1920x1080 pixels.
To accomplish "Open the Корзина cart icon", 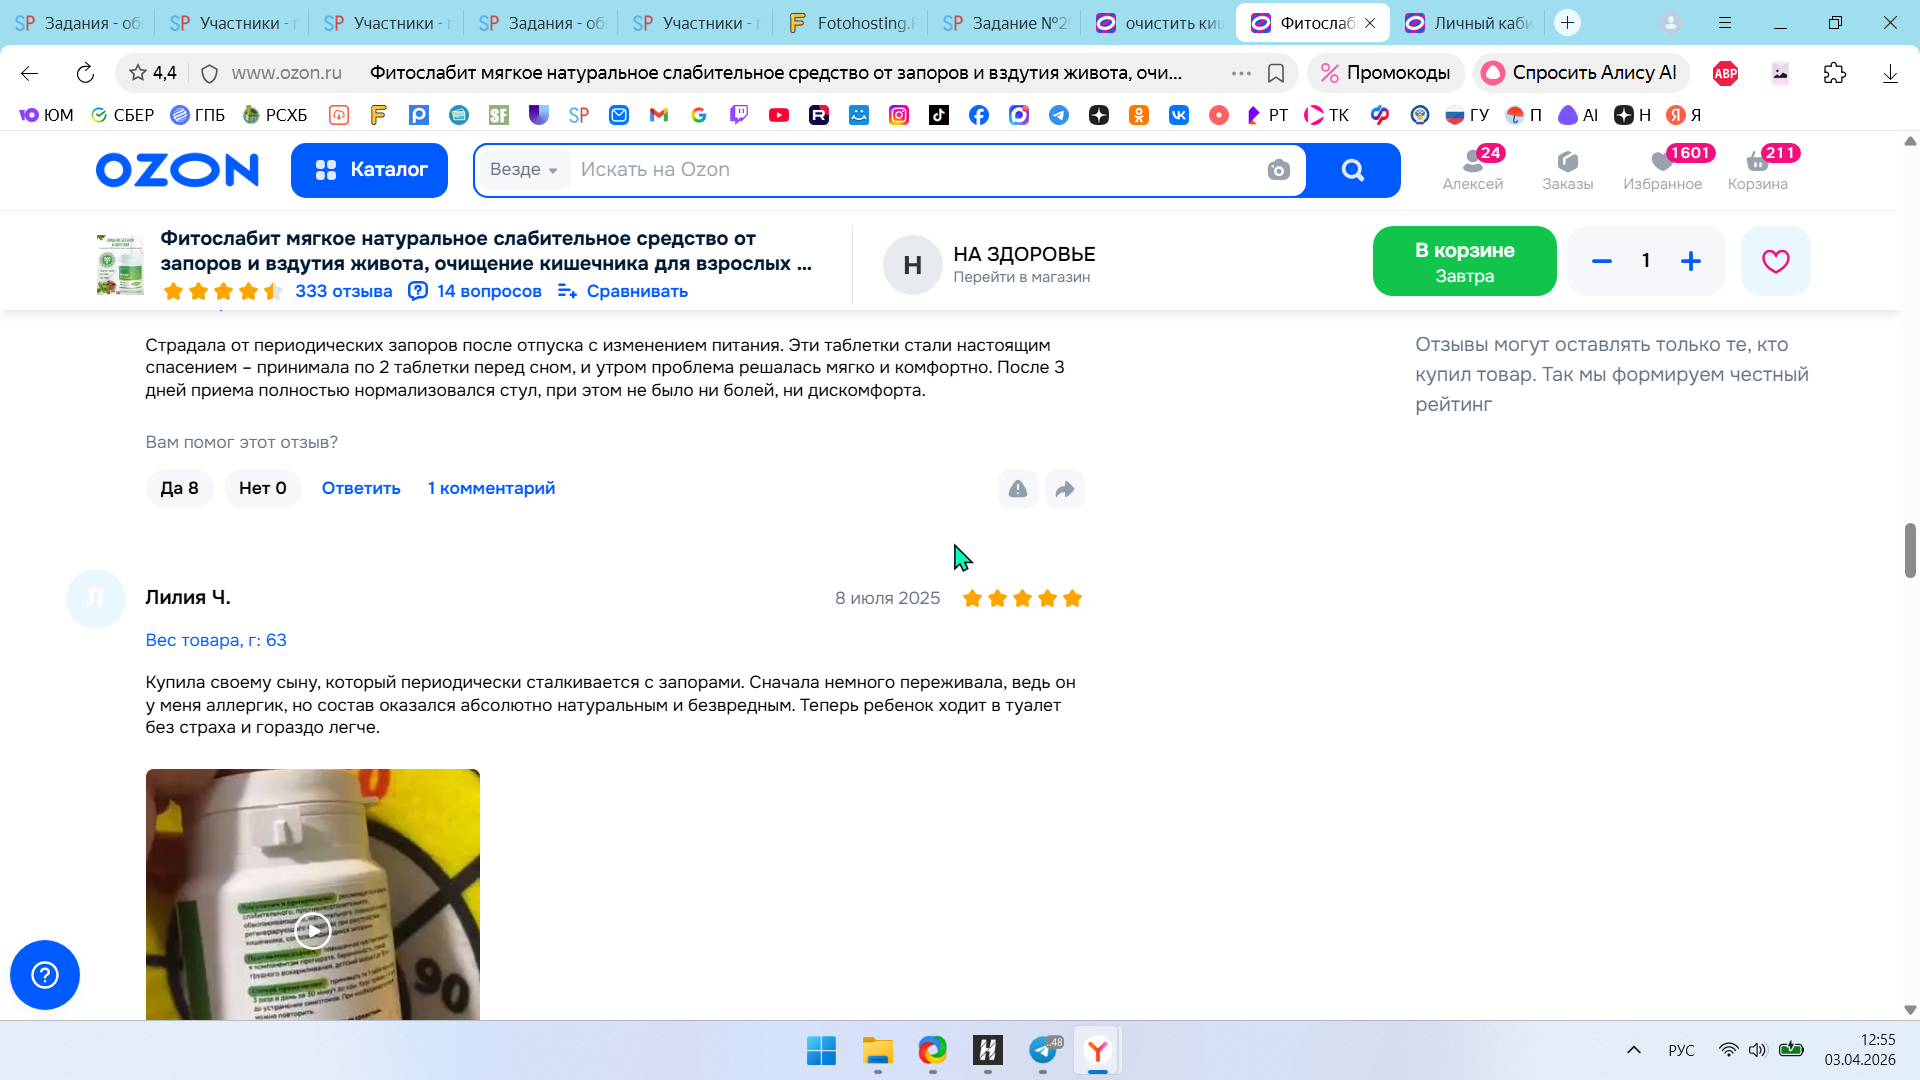I will [x=1757, y=169].
